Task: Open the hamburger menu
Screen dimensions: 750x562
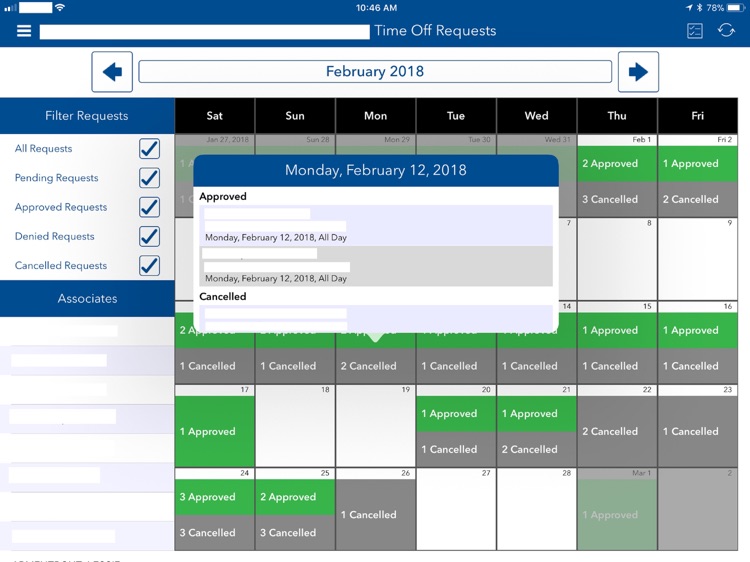Action: tap(24, 31)
